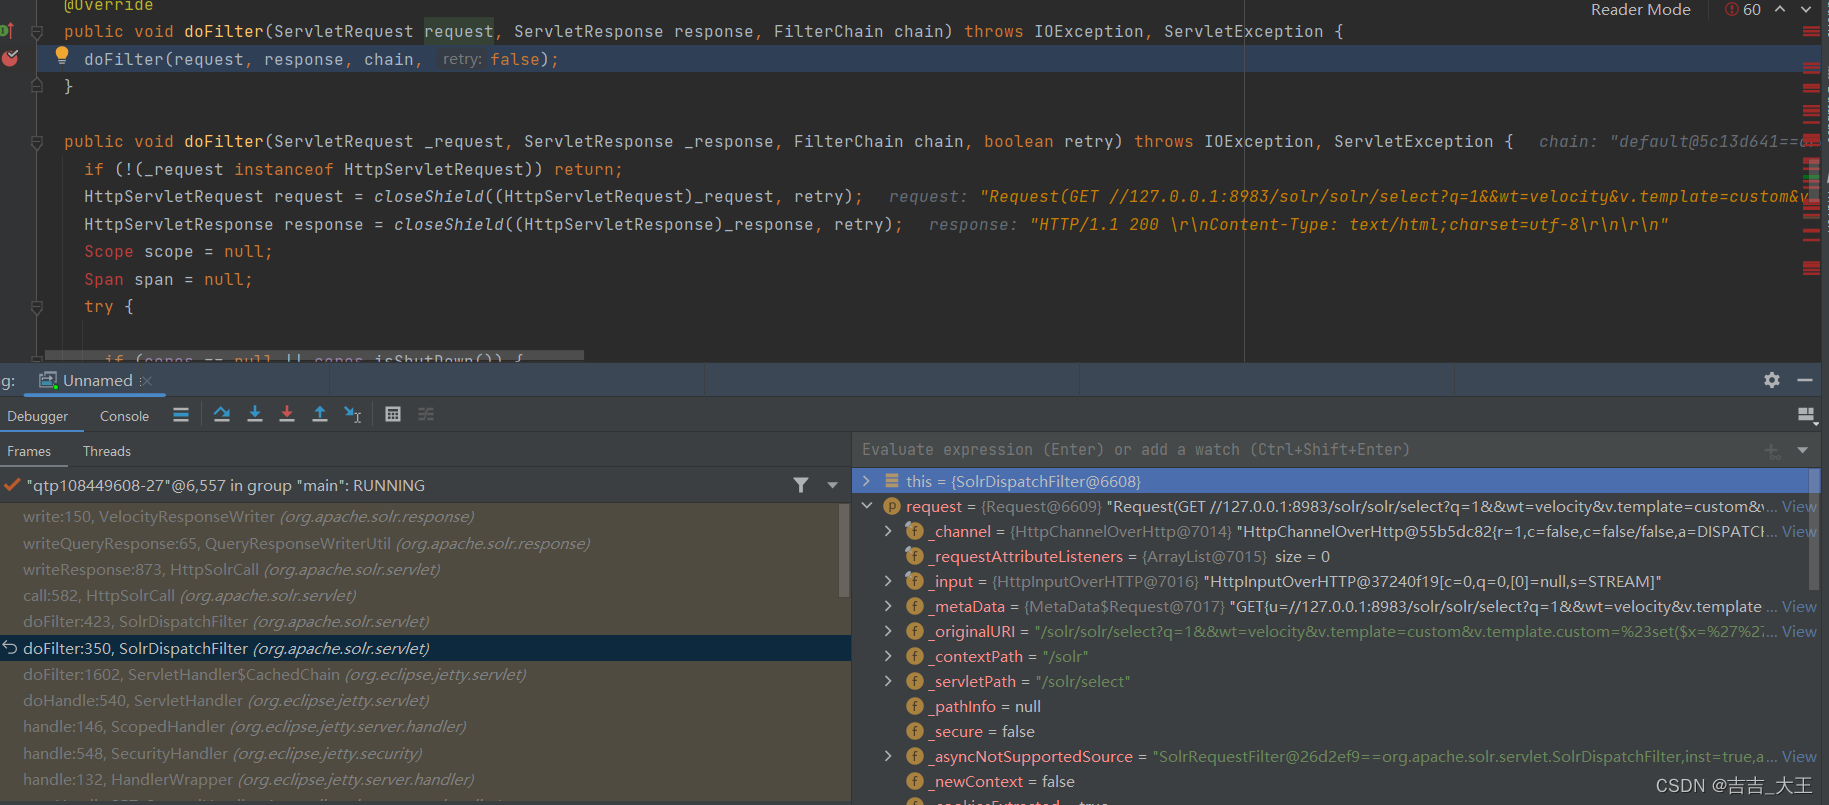Click the p parameter icon of request variable
The height and width of the screenshot is (805, 1829).
(892, 507)
